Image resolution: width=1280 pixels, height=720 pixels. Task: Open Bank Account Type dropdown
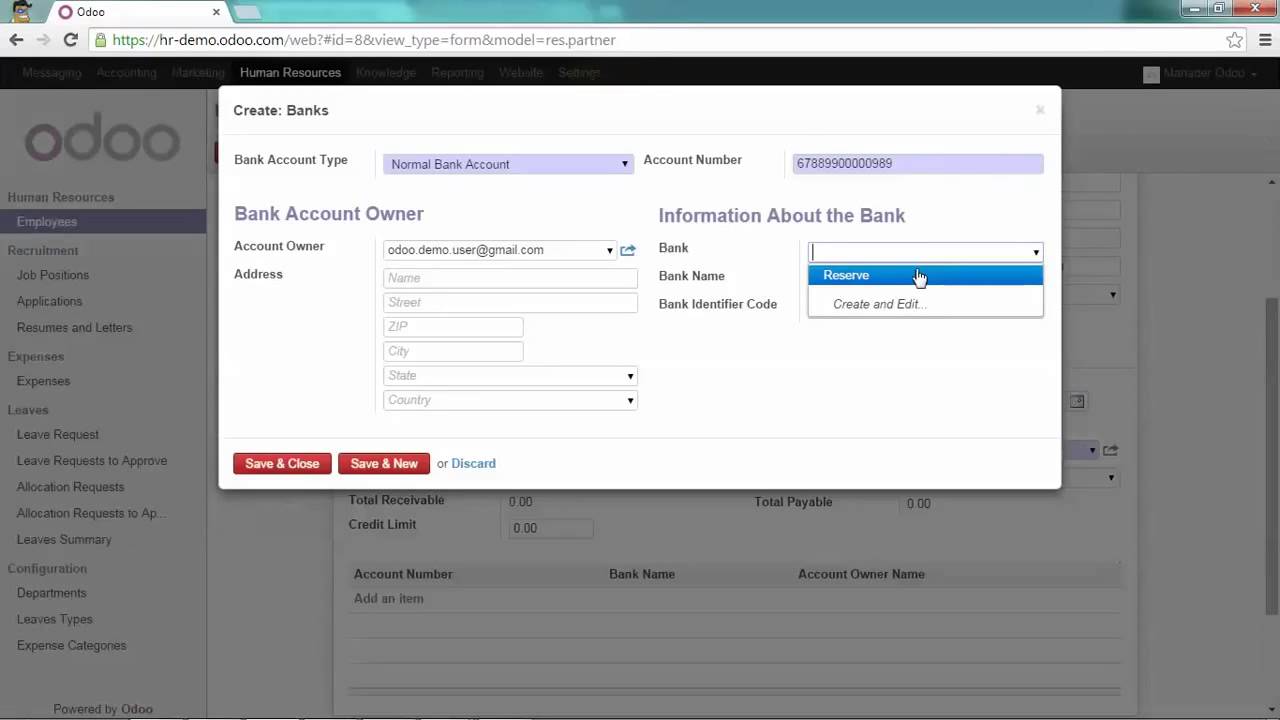tap(508, 164)
